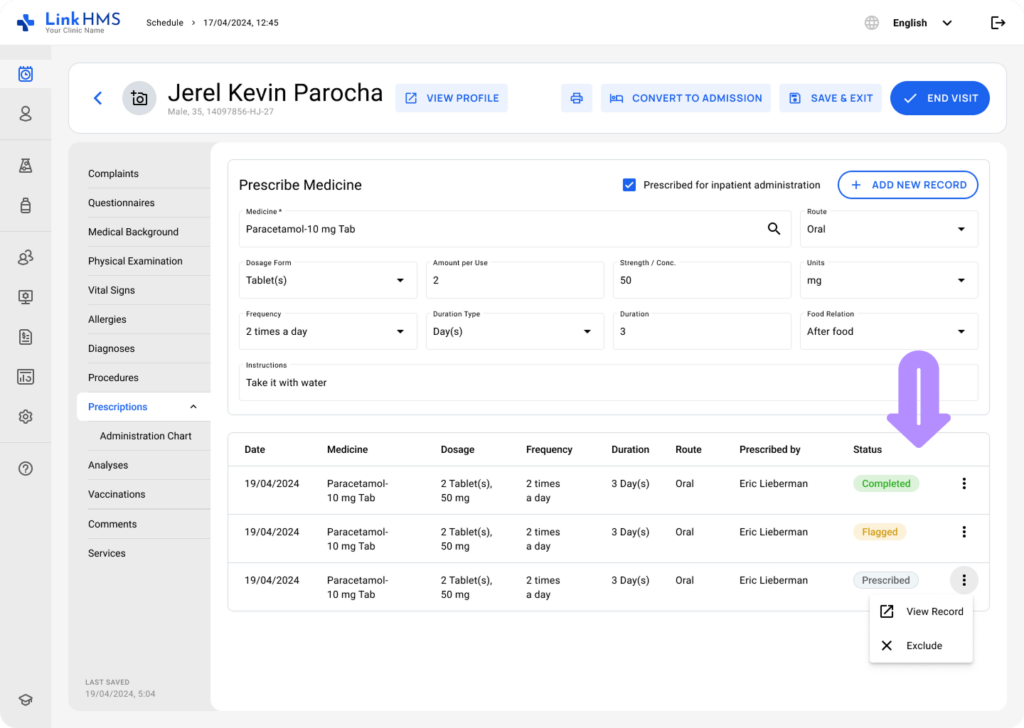Uncheck Prescribed for inpatient administration checkbox
Screen dimensions: 1024x728
pyautogui.click(x=629, y=185)
